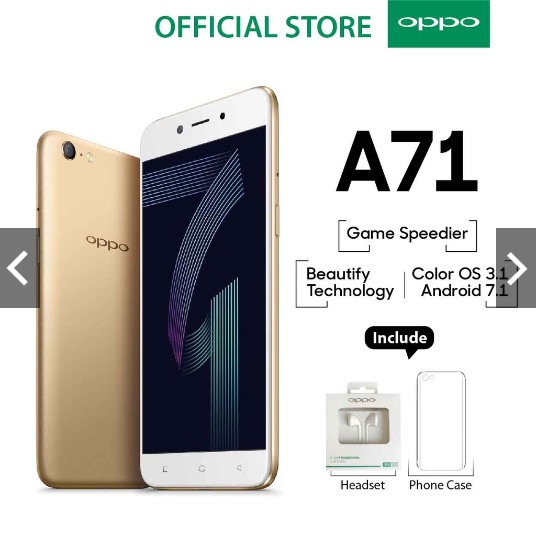Click the Beautify Technology feature label
Image resolution: width=536 pixels, height=536 pixels.
pos(350,283)
